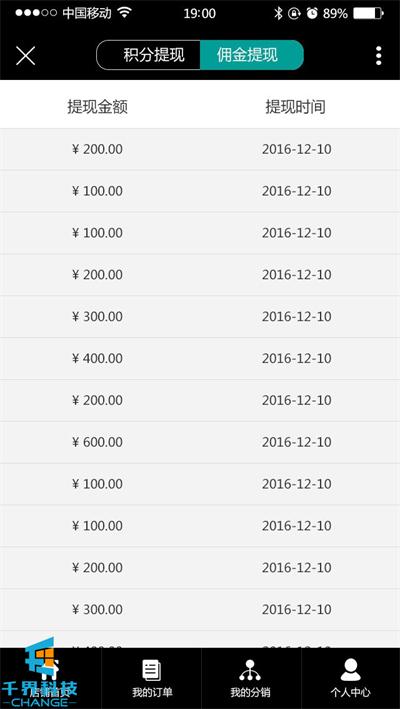Click the 提现时间 column header
Screen dimensions: 400x709
click(x=295, y=107)
